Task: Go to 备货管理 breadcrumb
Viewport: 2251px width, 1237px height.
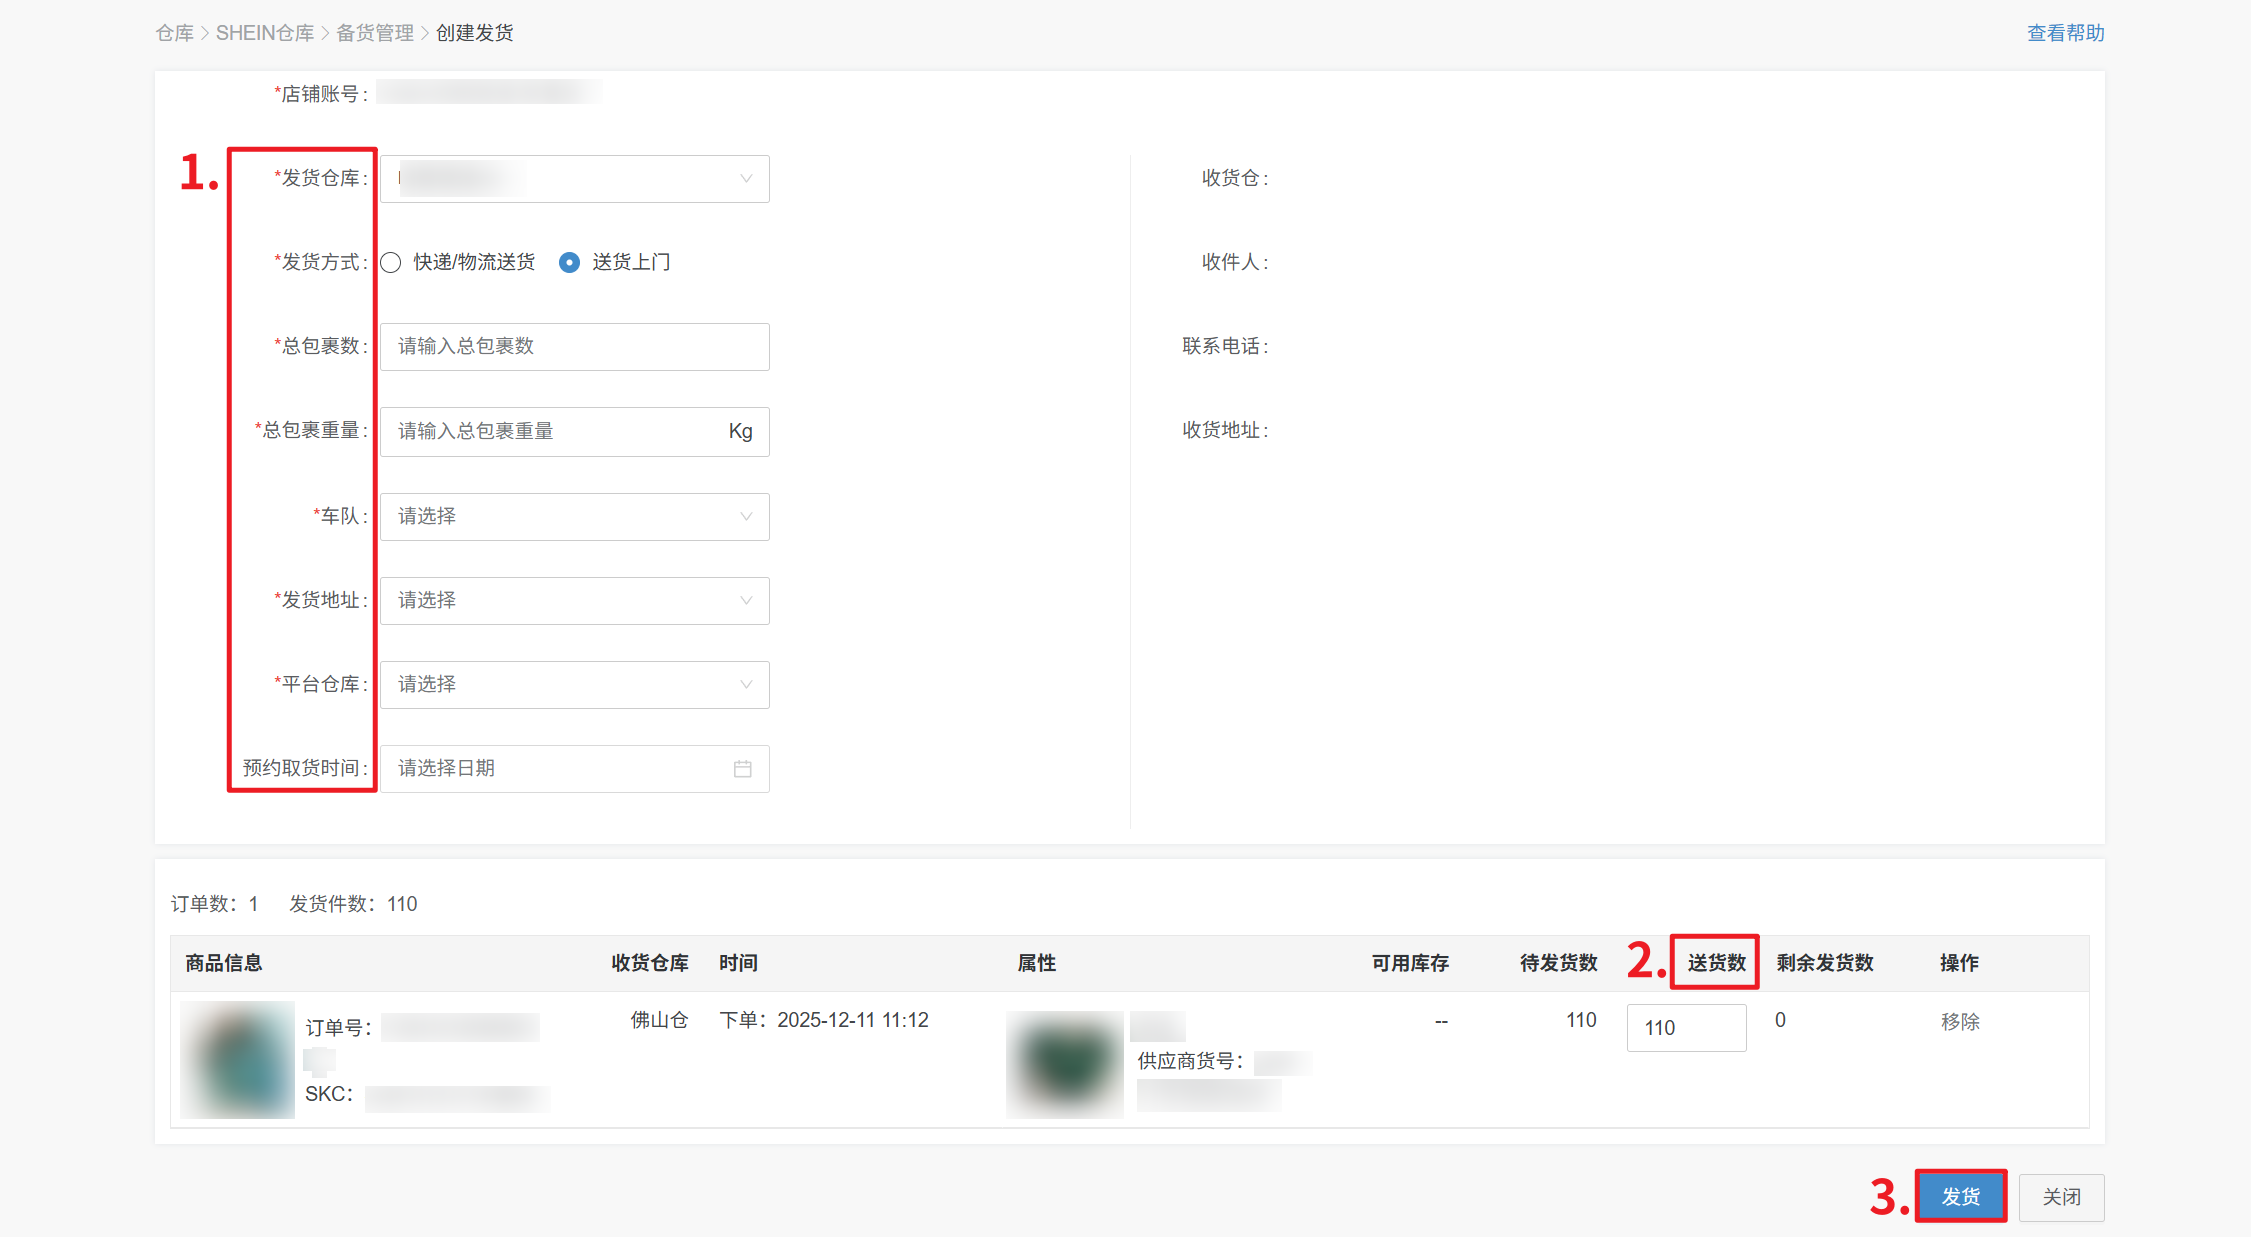Action: point(374,33)
